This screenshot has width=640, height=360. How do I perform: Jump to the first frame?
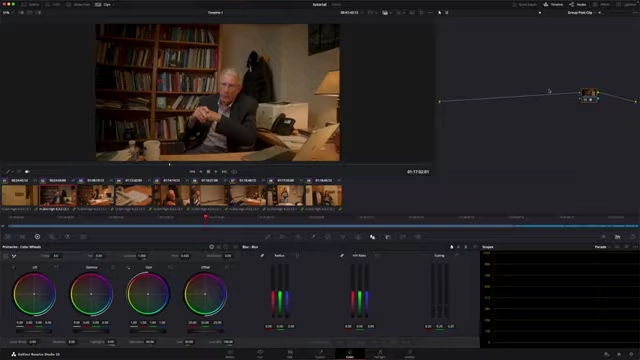point(192,172)
